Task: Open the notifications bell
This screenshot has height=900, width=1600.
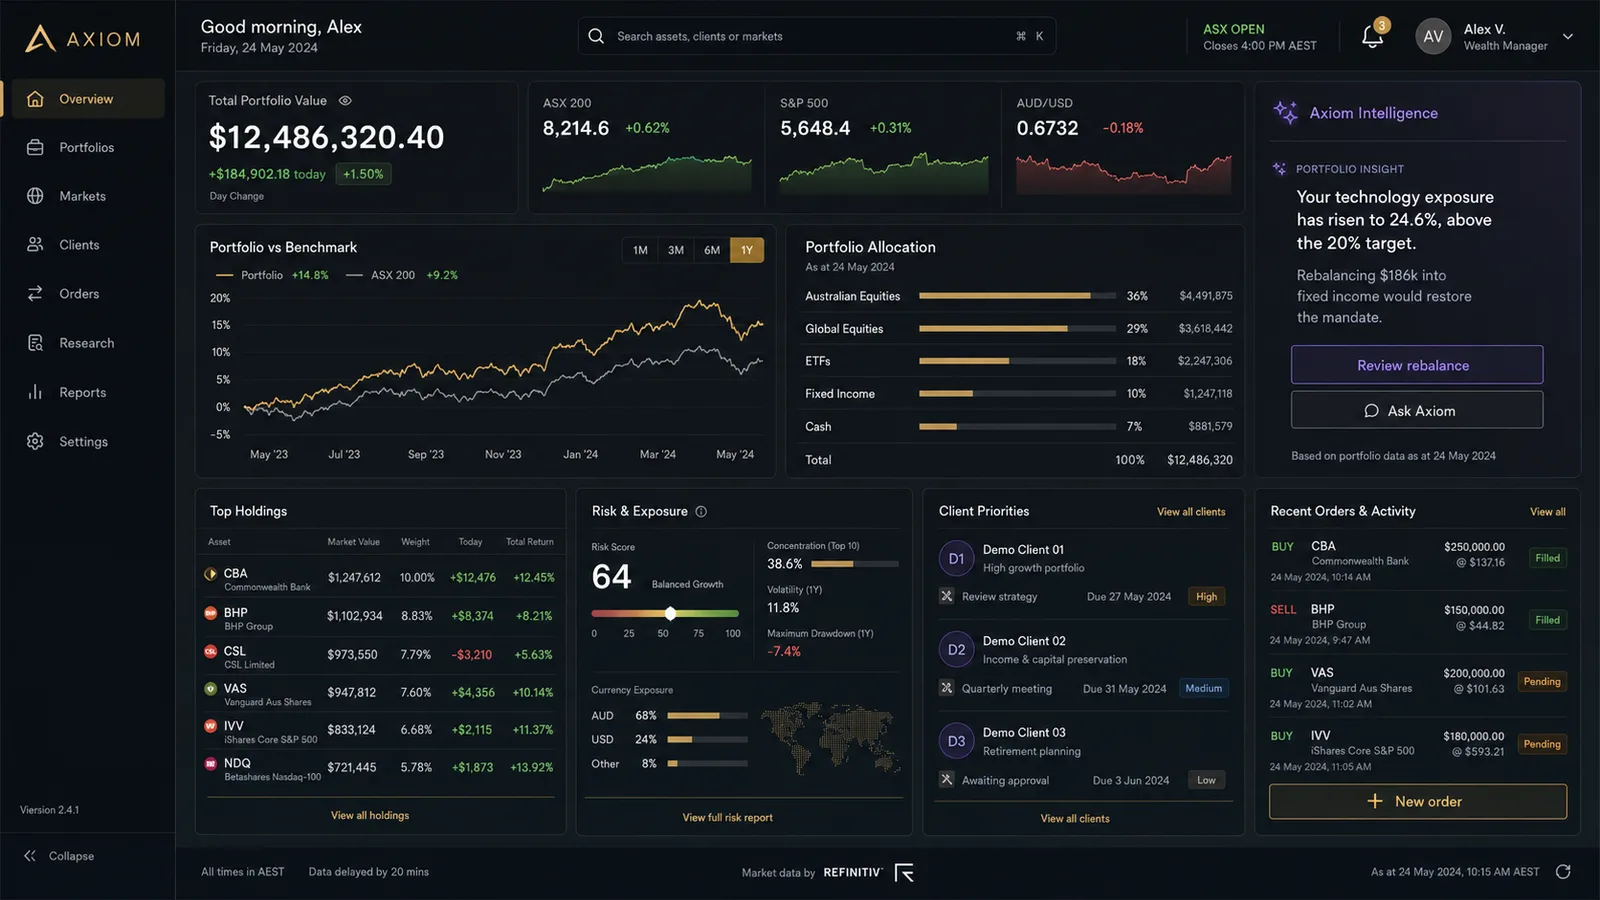Action: (1372, 37)
